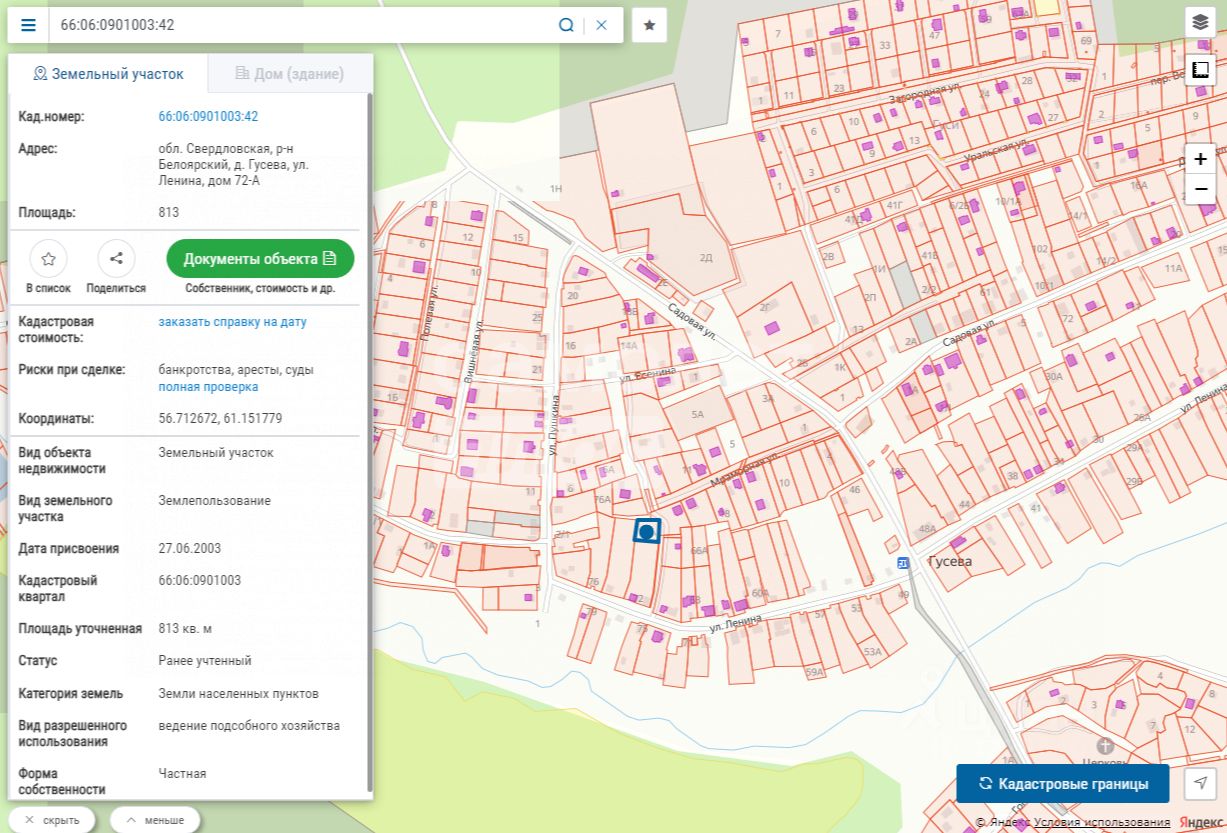
Task: Click the cadastral number 66:06:0901003:42 link
Action: coord(208,116)
